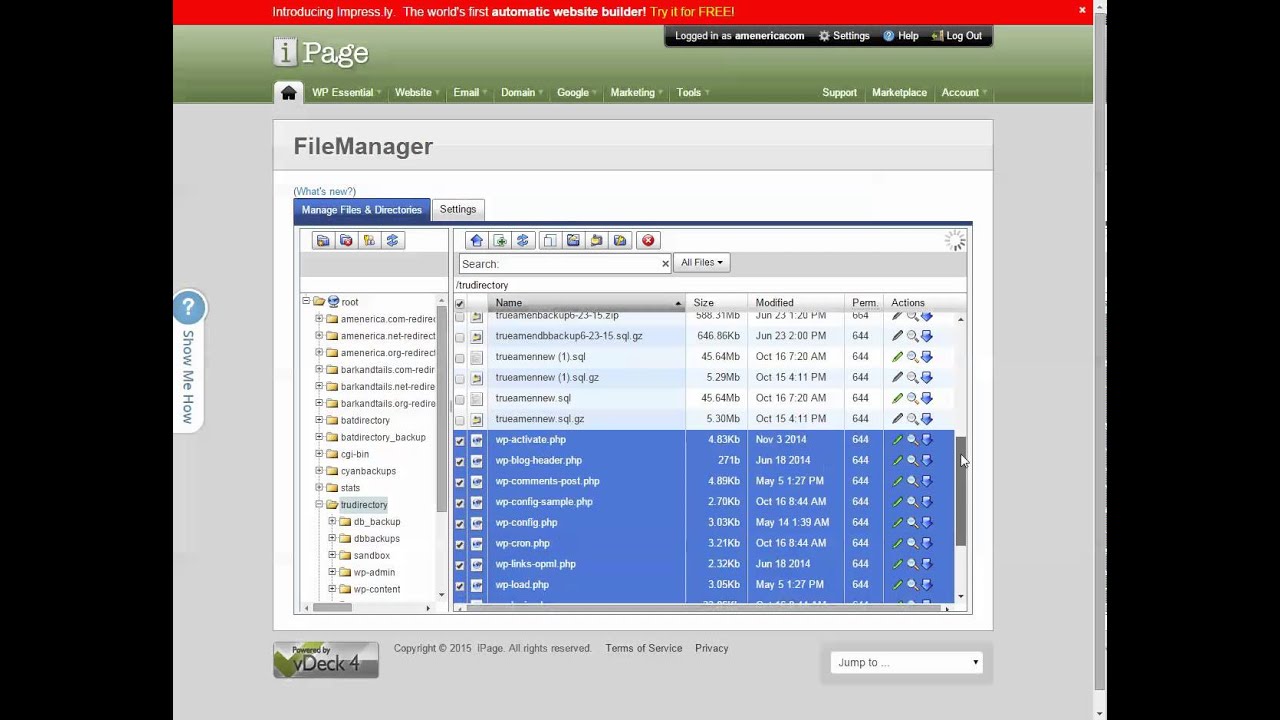Uncheck the wp-config.php checkbox

460,524
